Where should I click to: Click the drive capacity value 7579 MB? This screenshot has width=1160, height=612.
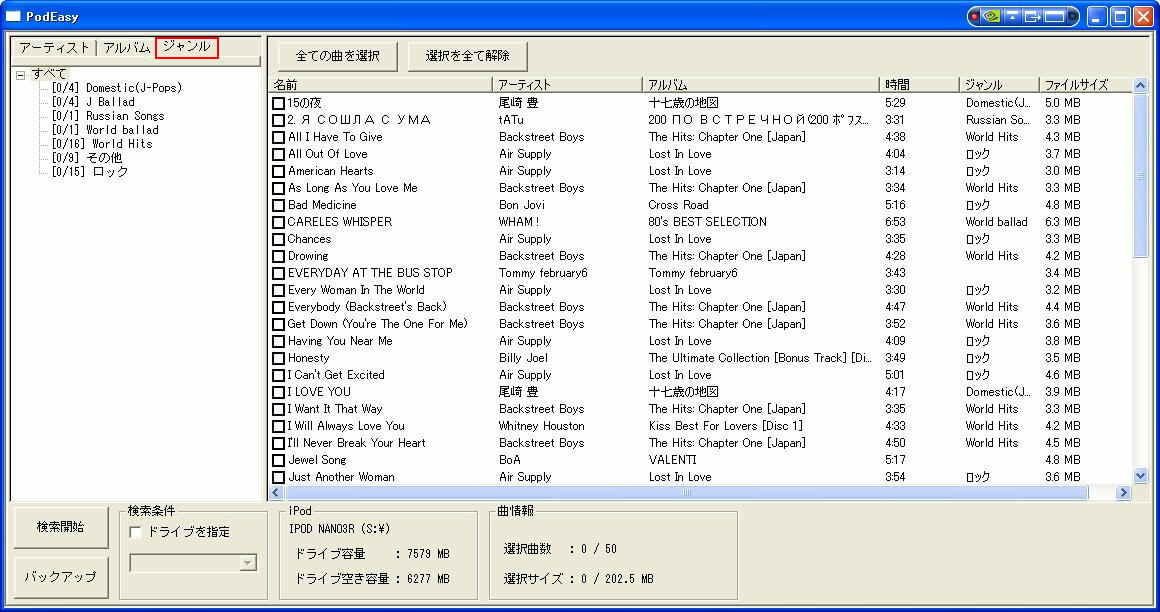point(428,555)
